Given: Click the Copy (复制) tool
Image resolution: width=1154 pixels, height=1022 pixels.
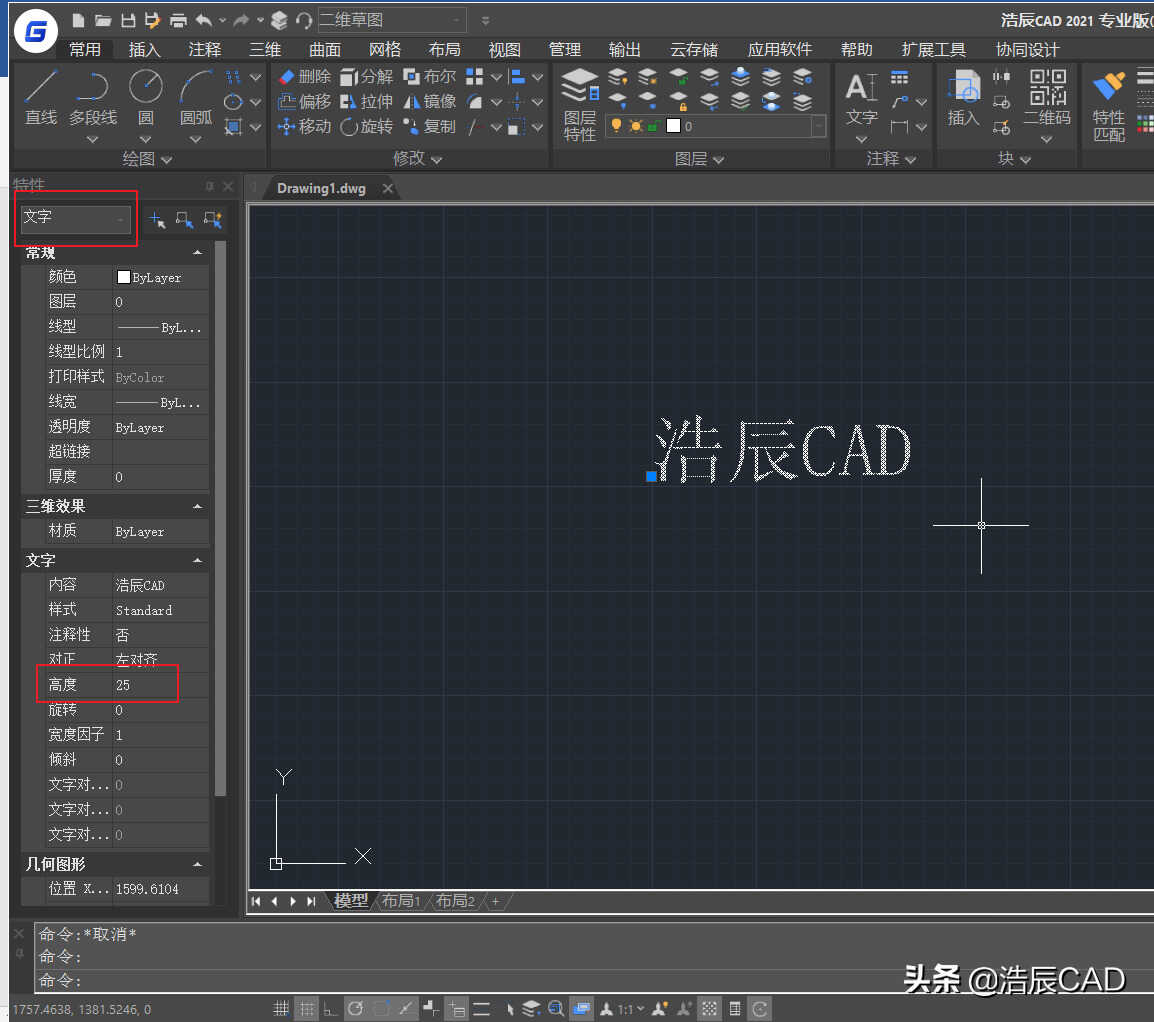Looking at the screenshot, I should click(430, 127).
